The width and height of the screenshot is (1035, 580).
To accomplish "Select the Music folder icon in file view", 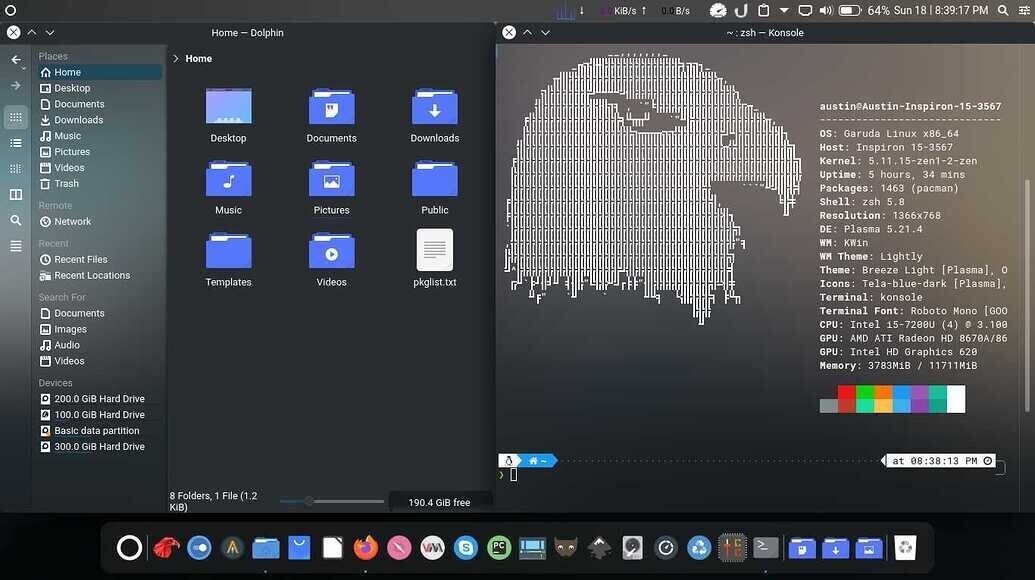I will tap(228, 179).
